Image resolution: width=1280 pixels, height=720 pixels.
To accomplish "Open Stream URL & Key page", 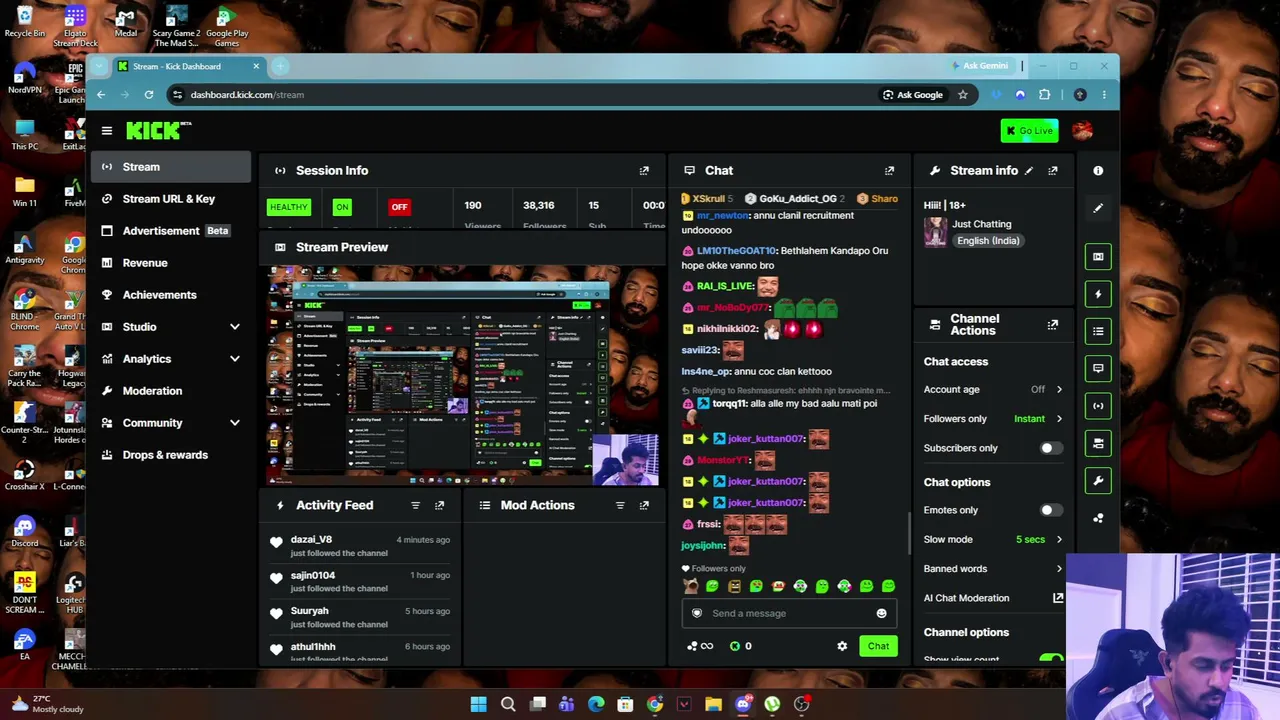I will [171, 199].
